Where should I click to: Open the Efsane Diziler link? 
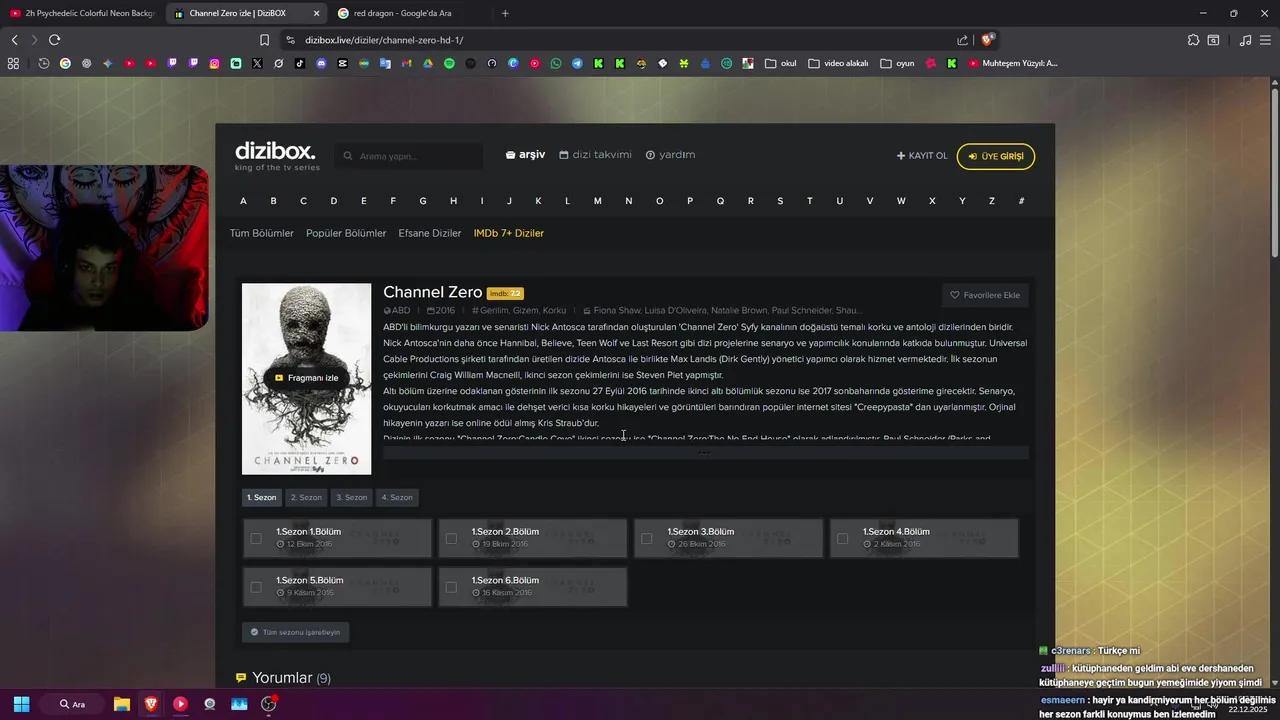tap(430, 233)
